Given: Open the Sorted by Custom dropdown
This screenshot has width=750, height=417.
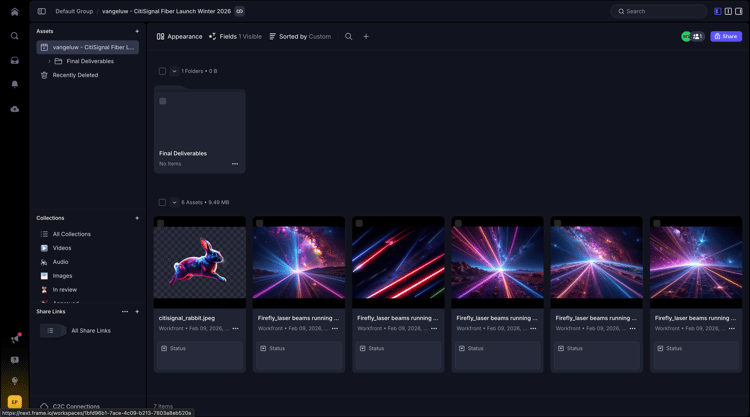Looking at the screenshot, I should click(300, 36).
